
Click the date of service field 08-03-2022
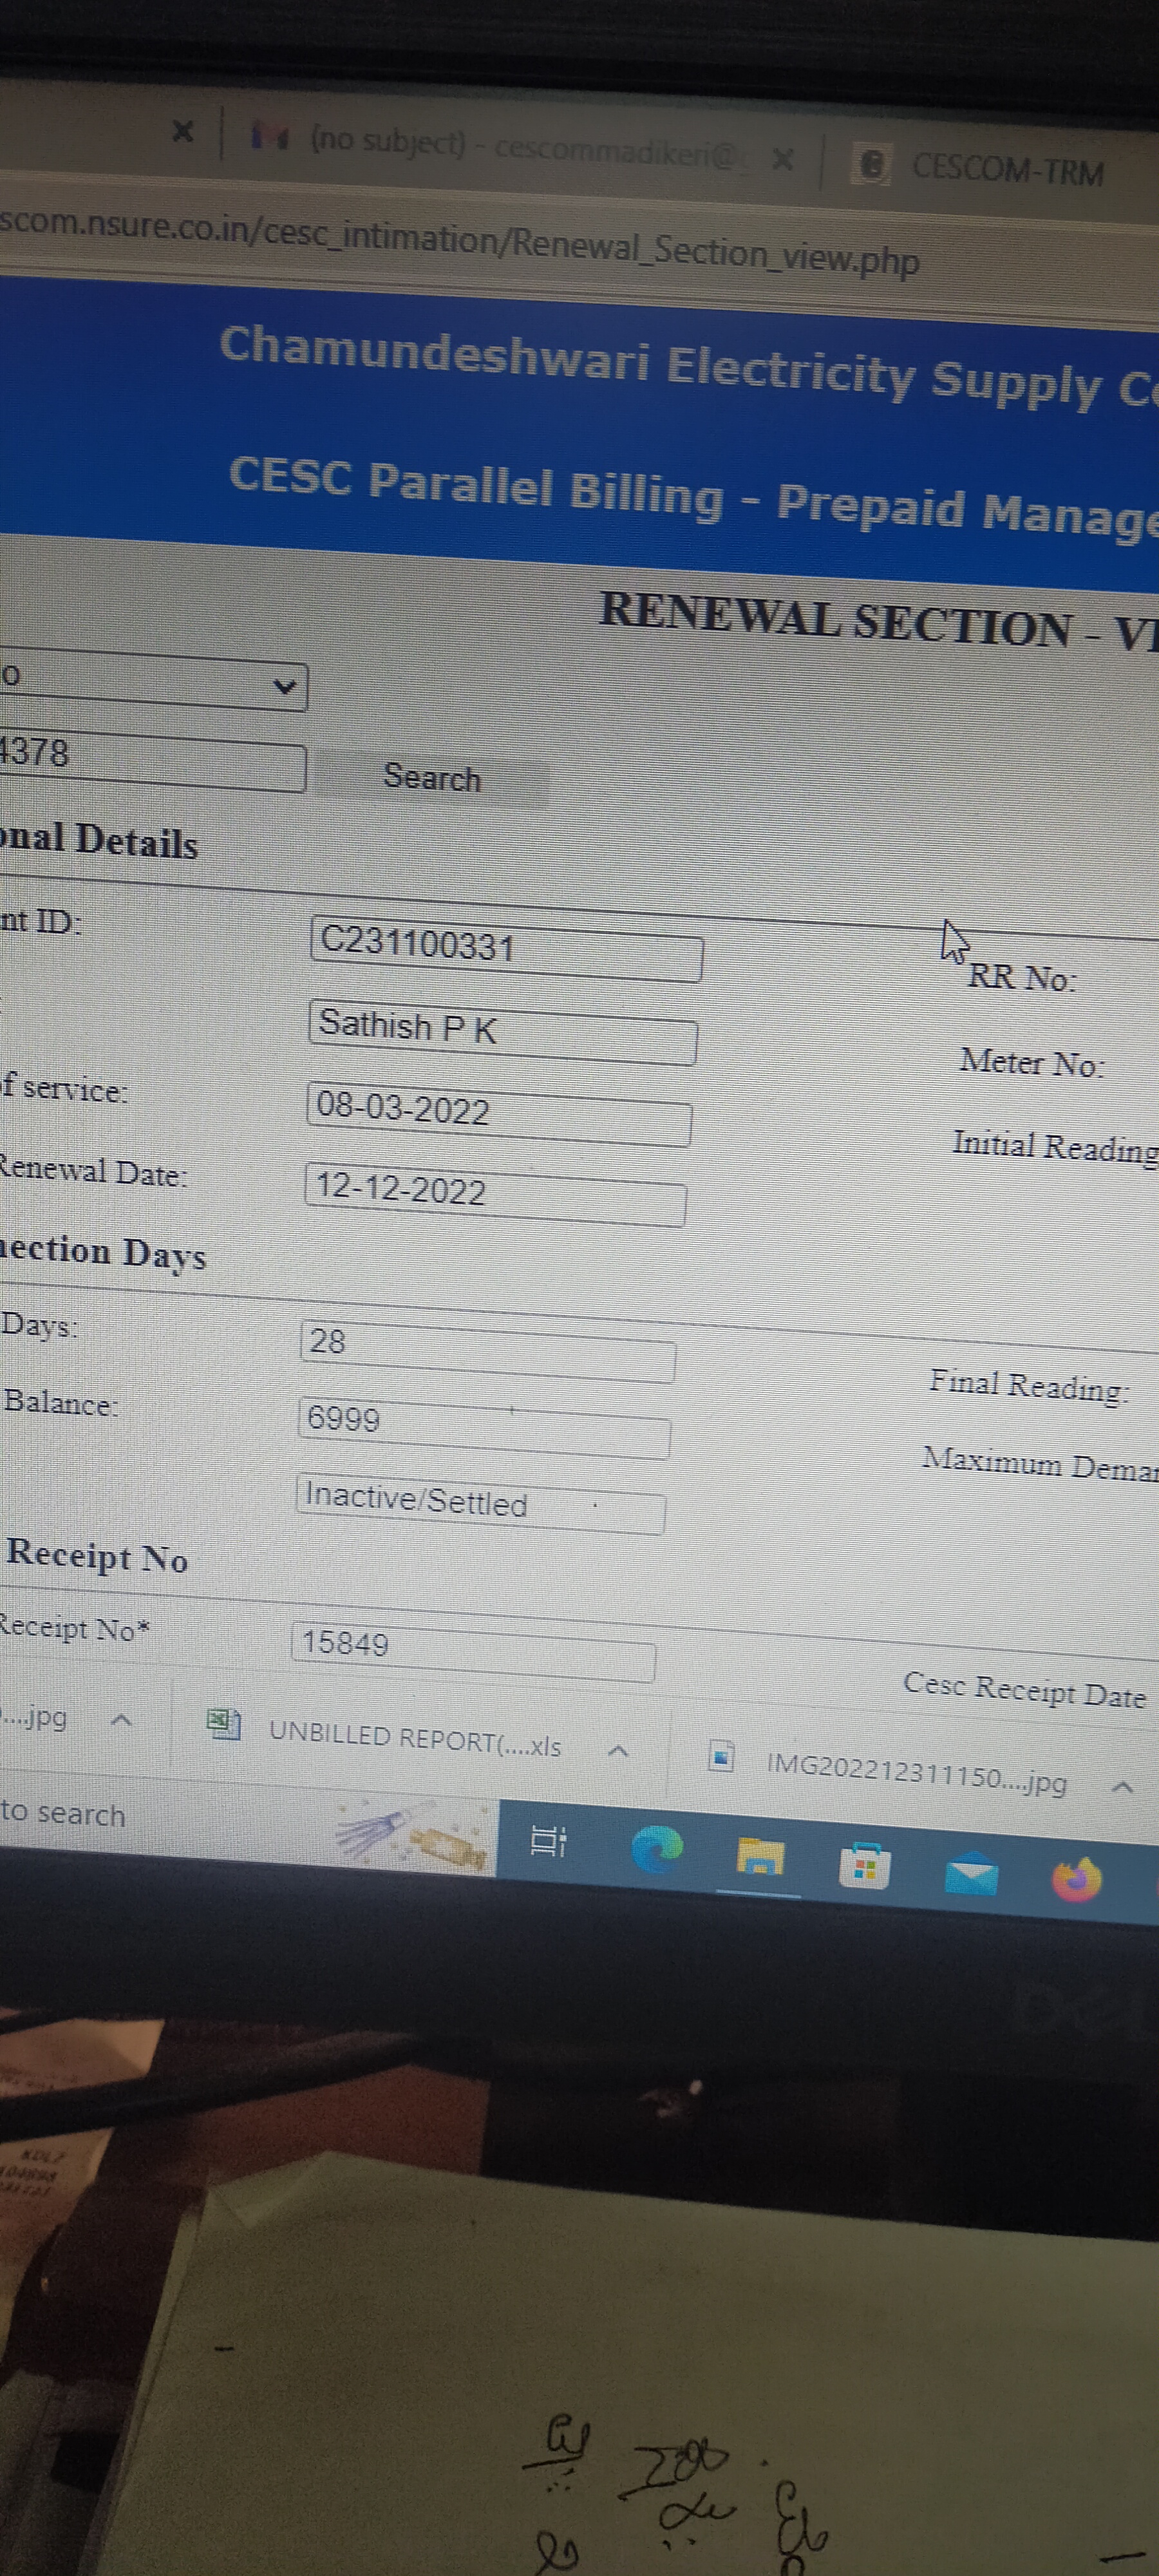pyautogui.click(x=499, y=1113)
